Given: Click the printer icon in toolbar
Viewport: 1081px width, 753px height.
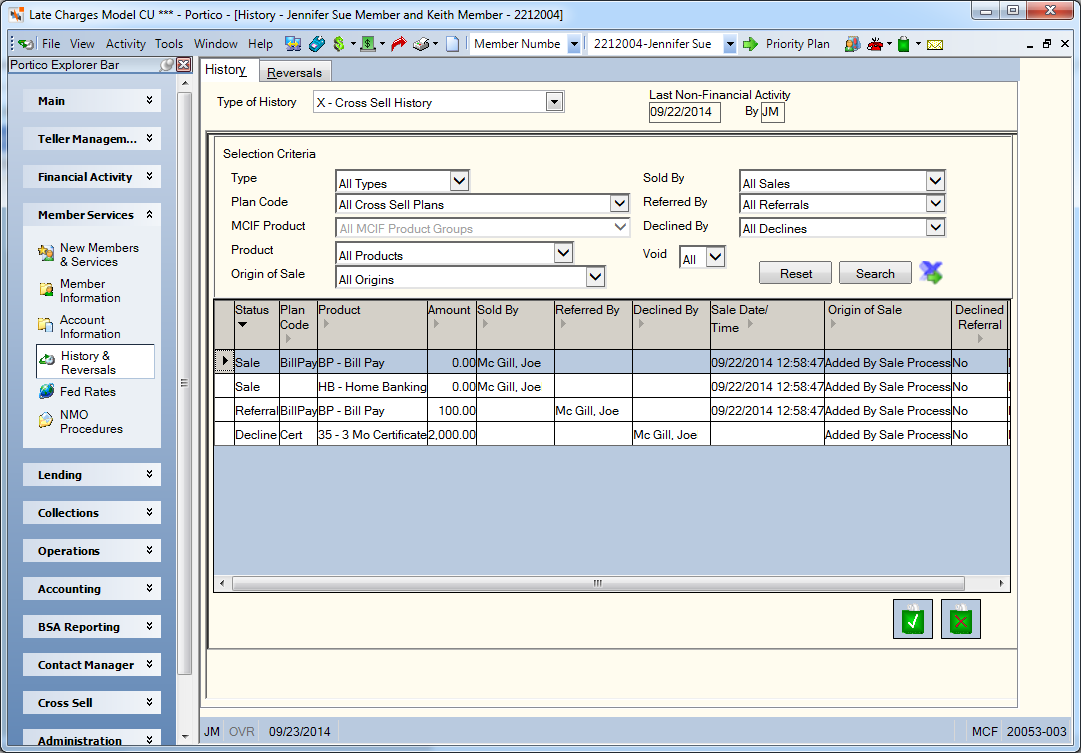Looking at the screenshot, I should [421, 44].
